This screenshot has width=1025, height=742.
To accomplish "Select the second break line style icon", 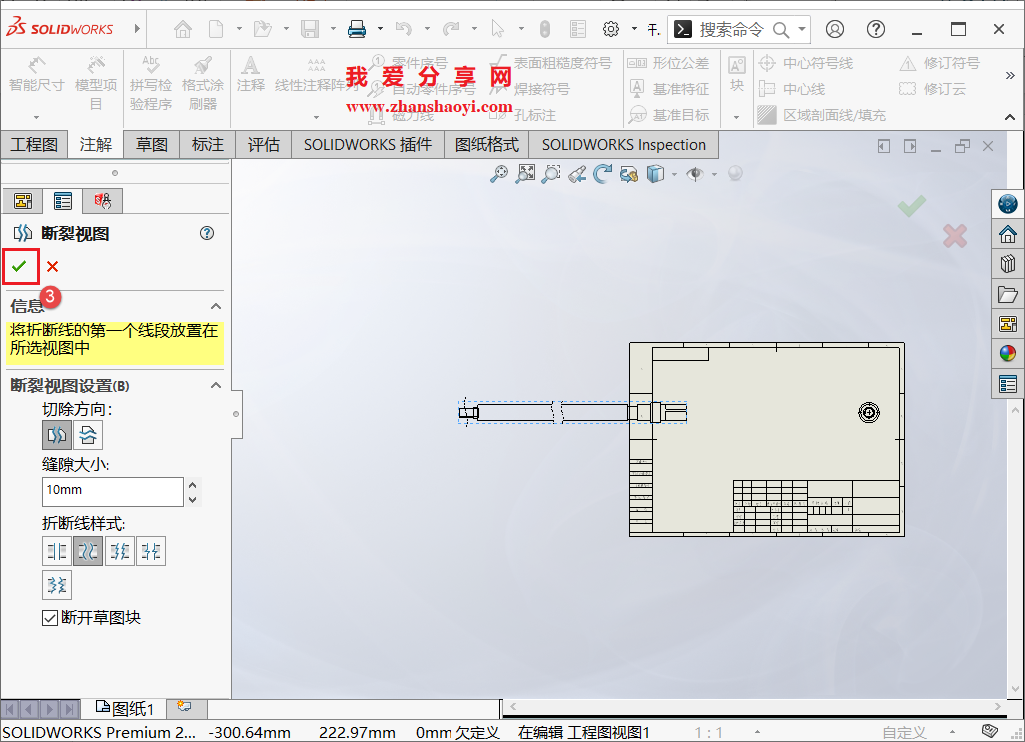I will point(88,550).
